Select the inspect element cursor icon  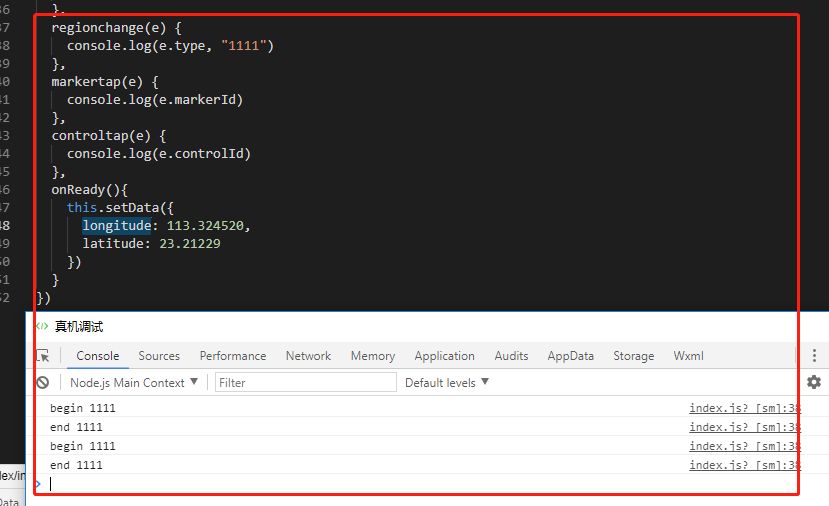43,356
